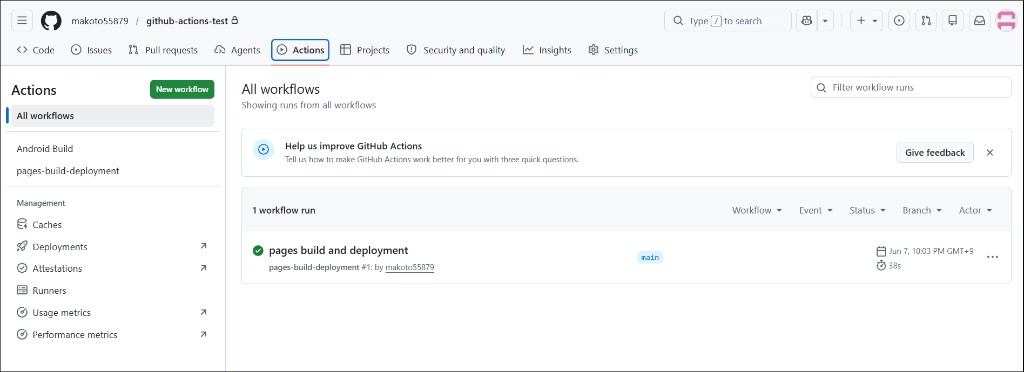This screenshot has height=372, width=1024.
Task: Go to GitHub homepage via Octocat logo
Action: (x=51, y=21)
